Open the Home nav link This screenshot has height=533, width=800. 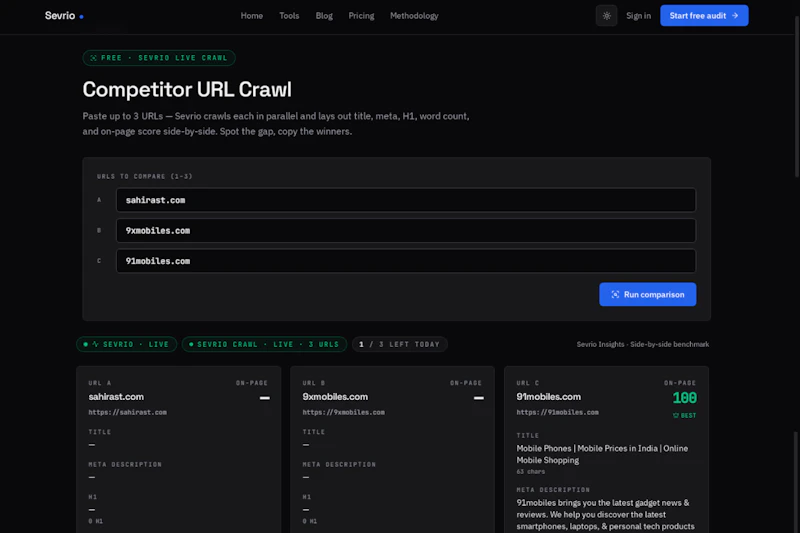[x=252, y=16]
